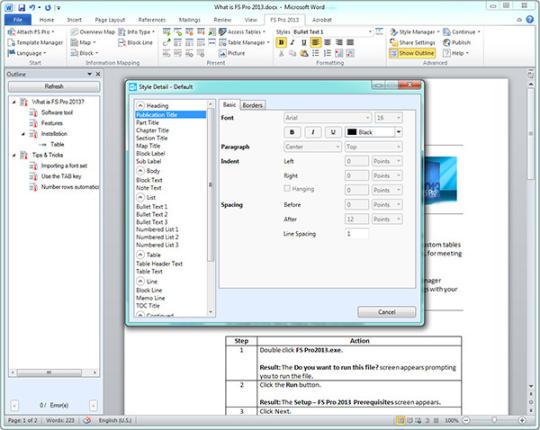Click the Use the TAB key outline item
The image size is (540, 430).
click(x=61, y=177)
